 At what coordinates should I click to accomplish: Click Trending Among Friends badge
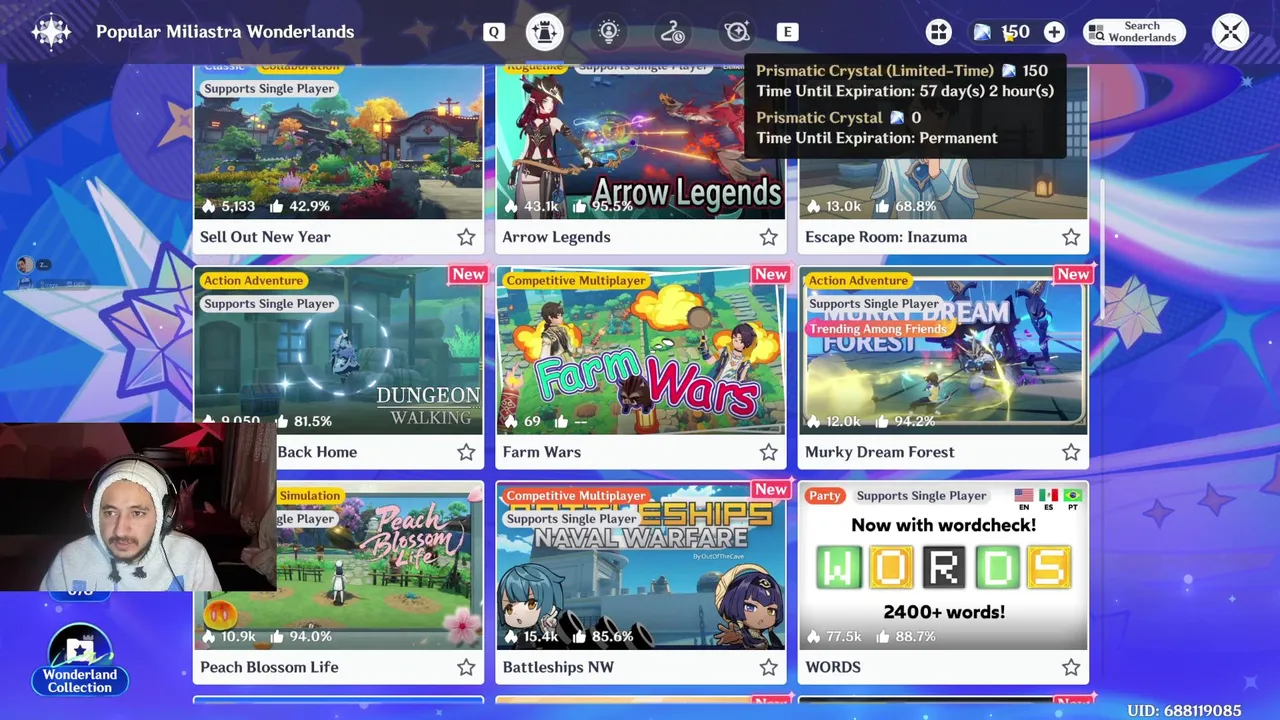[877, 329]
